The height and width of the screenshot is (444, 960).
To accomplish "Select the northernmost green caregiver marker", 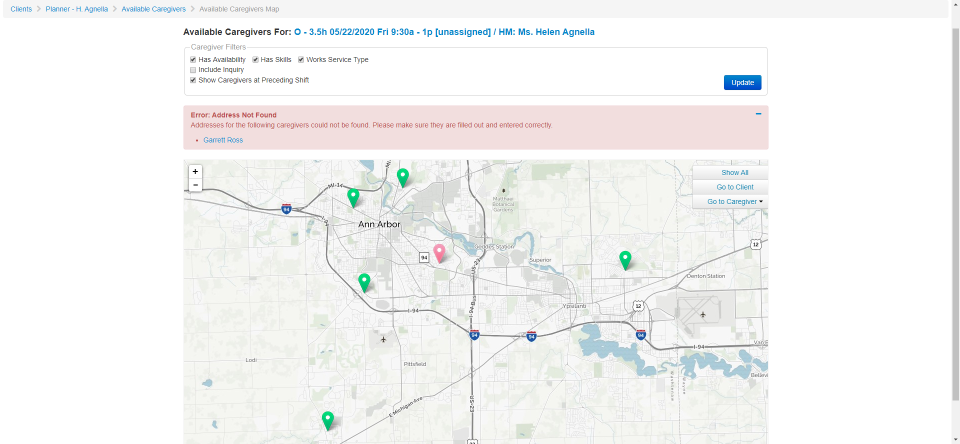I will [x=402, y=178].
